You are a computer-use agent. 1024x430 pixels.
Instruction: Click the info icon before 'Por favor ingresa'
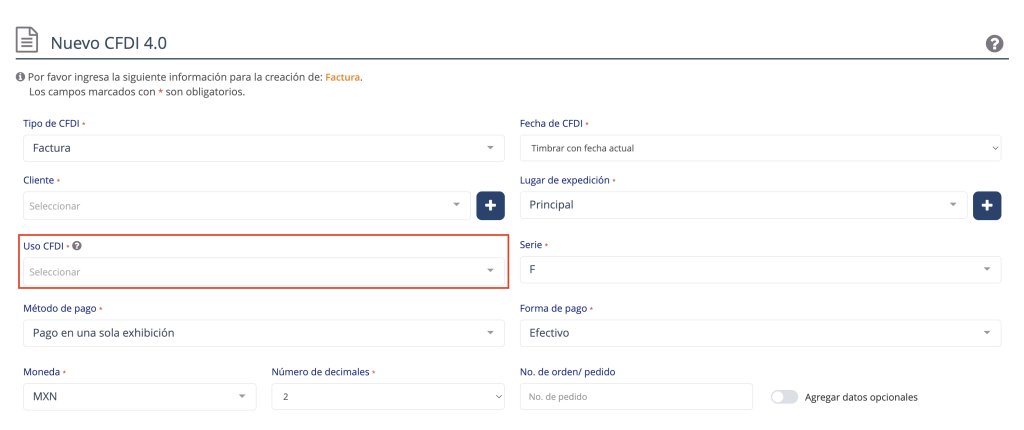click(20, 77)
